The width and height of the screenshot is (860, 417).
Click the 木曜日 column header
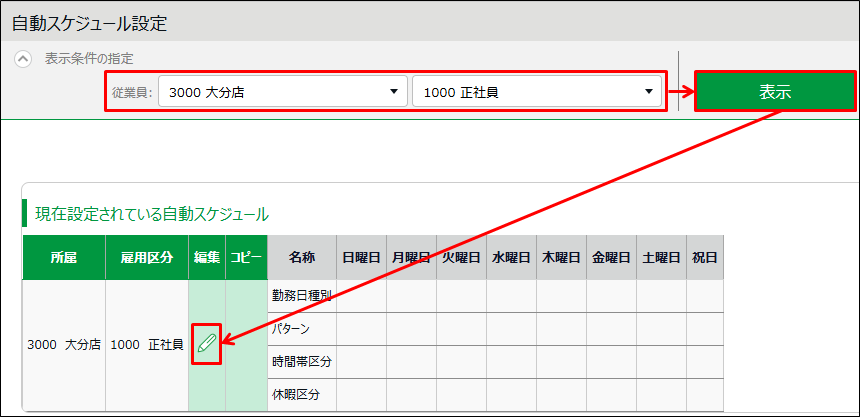pos(561,257)
